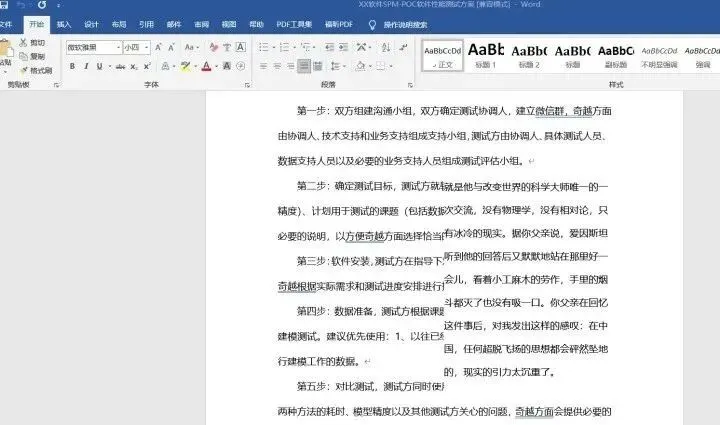Viewport: 720px width, 425px height.
Task: Open Paragraph dialog launcher
Action: pos(410,85)
